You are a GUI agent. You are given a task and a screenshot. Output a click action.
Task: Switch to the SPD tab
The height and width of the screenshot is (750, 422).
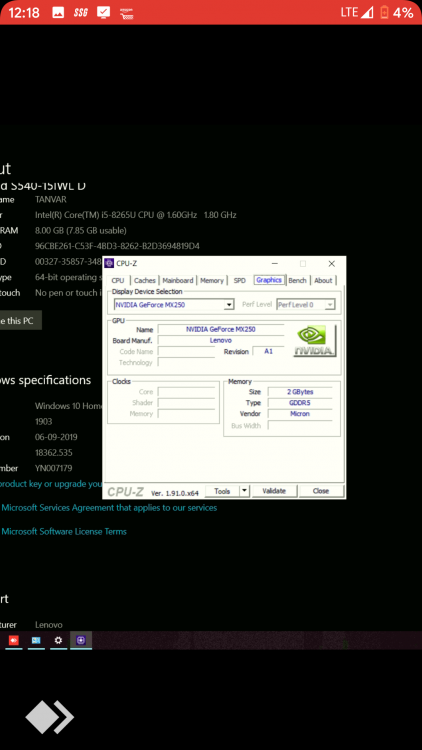click(x=239, y=281)
